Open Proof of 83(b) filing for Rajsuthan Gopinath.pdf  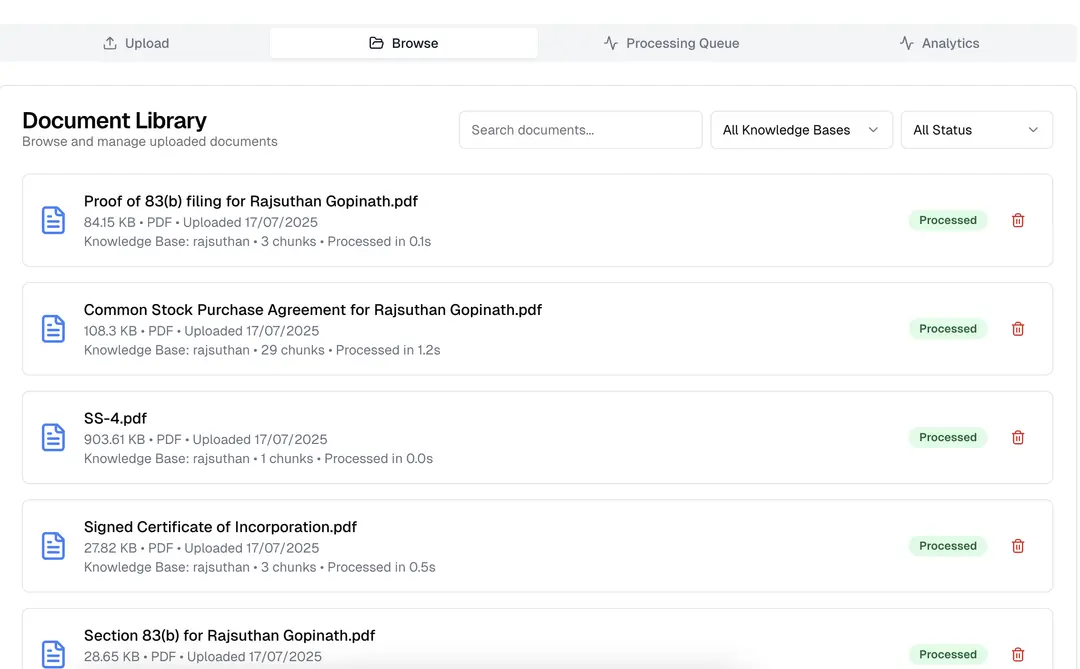[250, 200]
